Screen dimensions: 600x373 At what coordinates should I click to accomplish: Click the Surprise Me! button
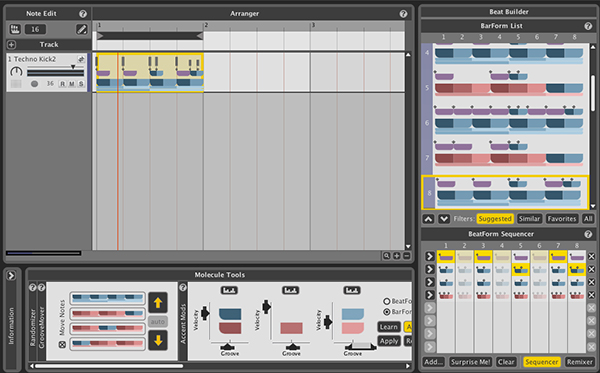click(470, 362)
